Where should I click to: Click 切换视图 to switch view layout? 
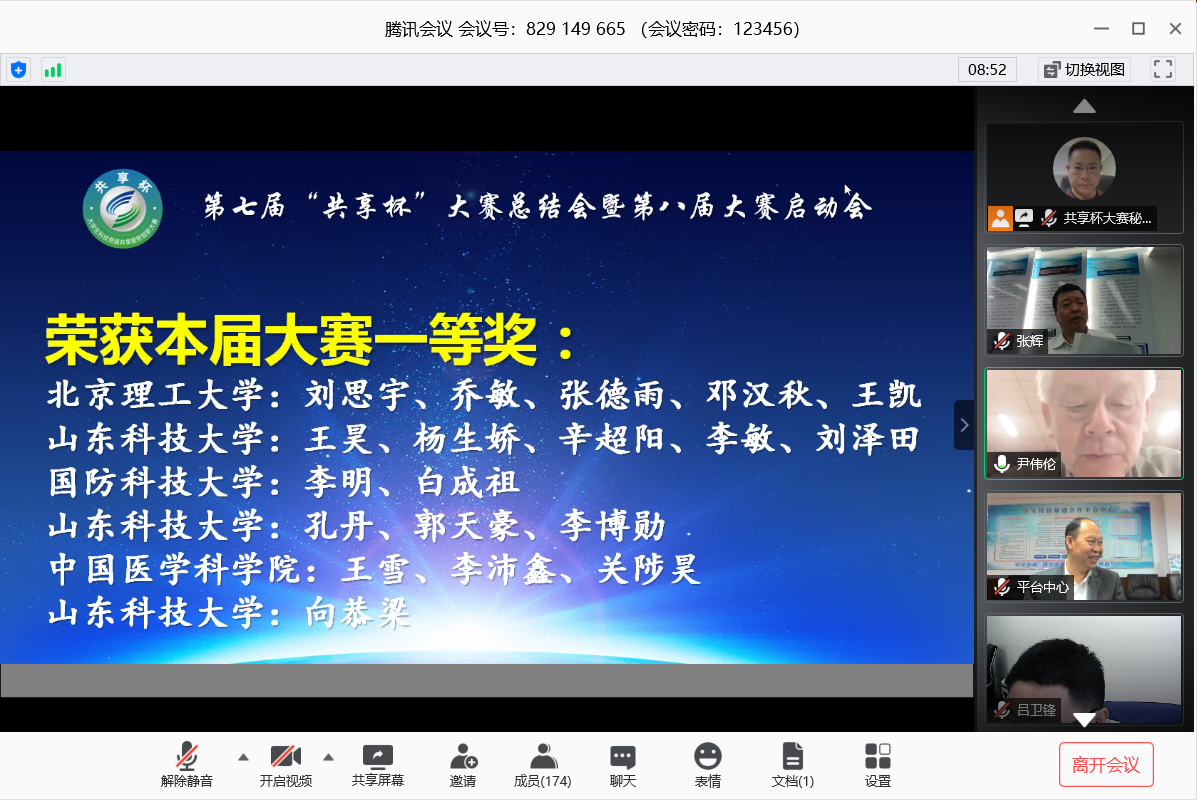1084,69
